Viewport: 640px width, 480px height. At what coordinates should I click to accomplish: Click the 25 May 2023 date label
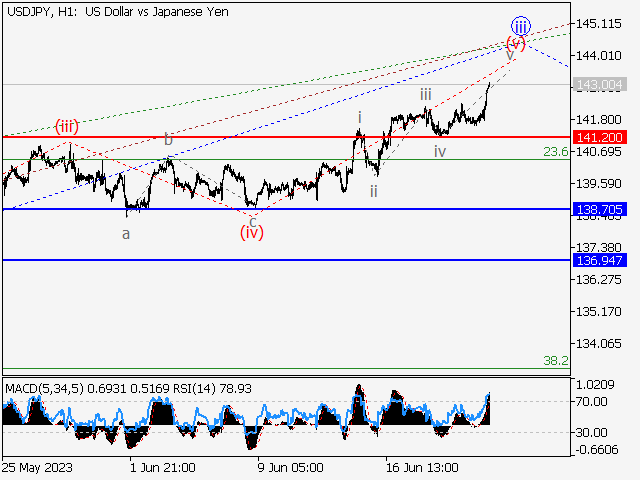click(x=38, y=467)
